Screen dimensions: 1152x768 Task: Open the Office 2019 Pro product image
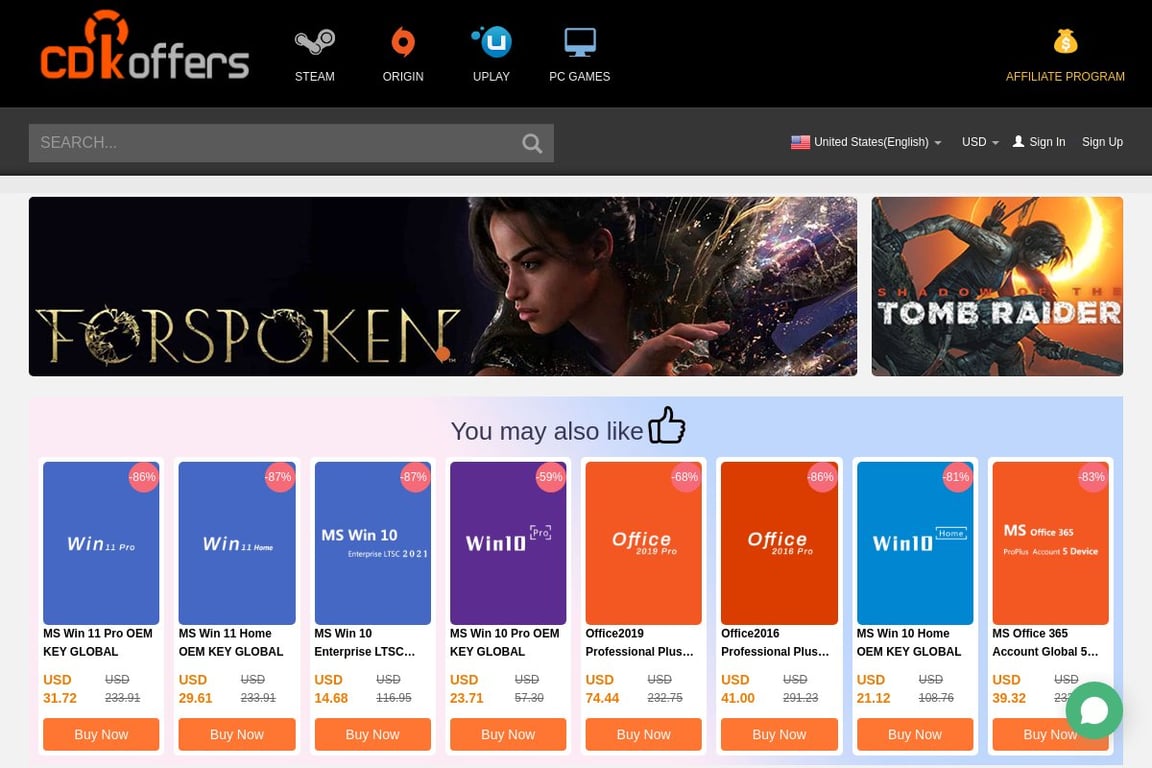point(644,543)
